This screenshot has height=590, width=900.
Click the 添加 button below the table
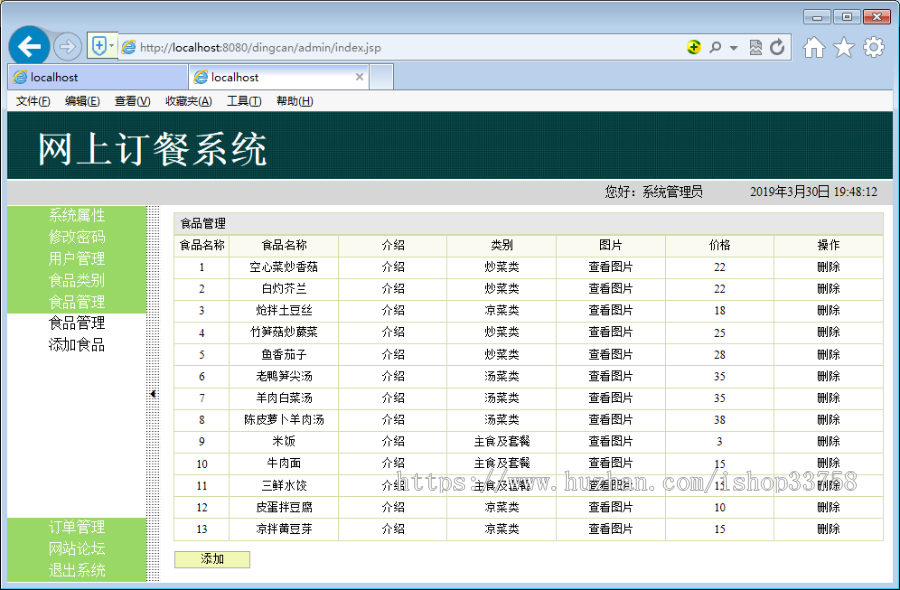[211, 559]
